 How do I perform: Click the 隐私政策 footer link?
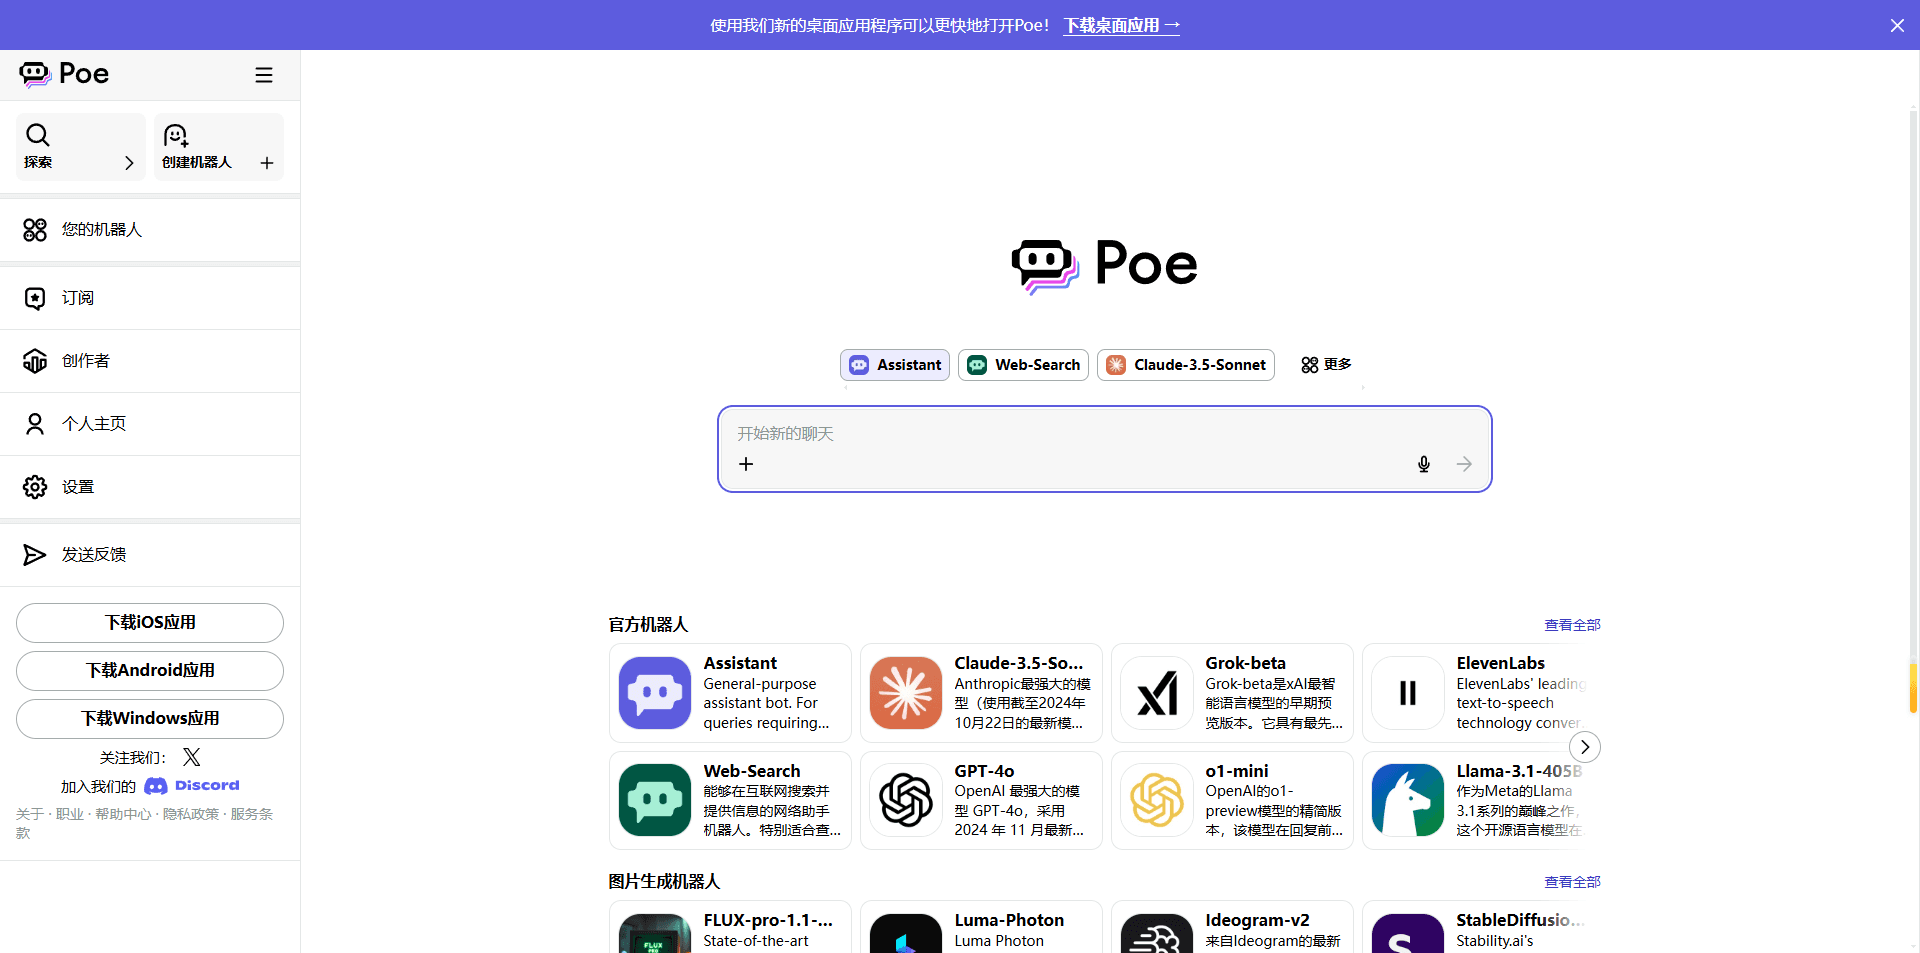pyautogui.click(x=191, y=814)
